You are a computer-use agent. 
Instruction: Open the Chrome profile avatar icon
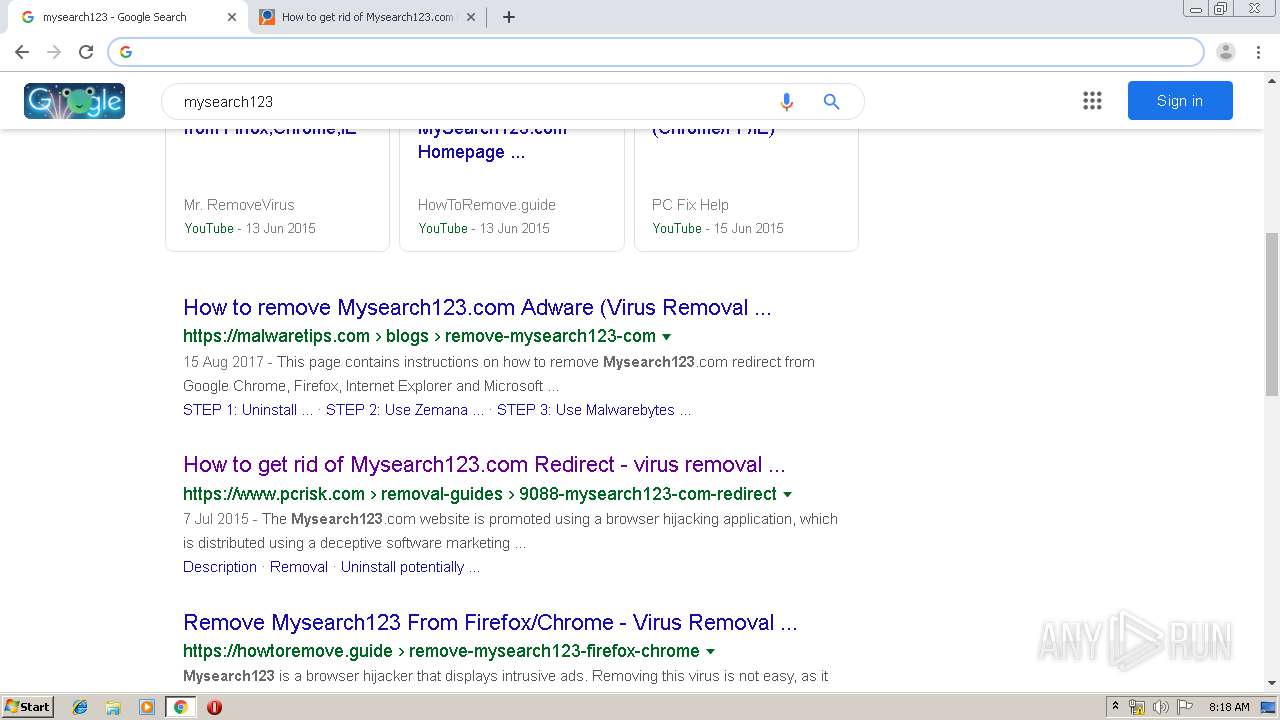[1226, 52]
